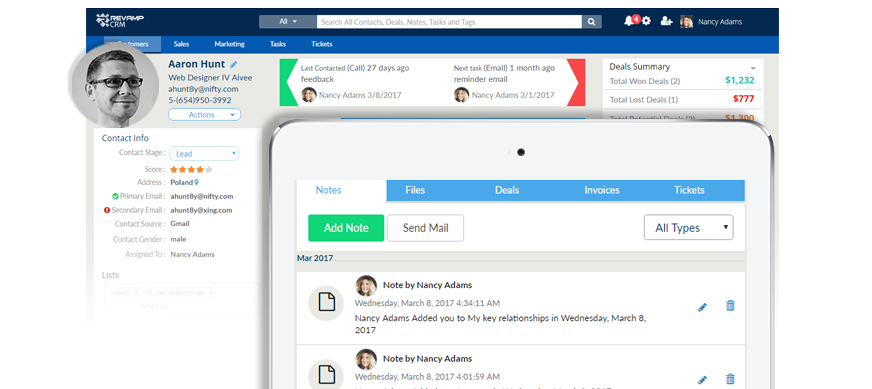Open the All Types filter dropdown
This screenshot has height=389, width=872.
[x=688, y=228]
